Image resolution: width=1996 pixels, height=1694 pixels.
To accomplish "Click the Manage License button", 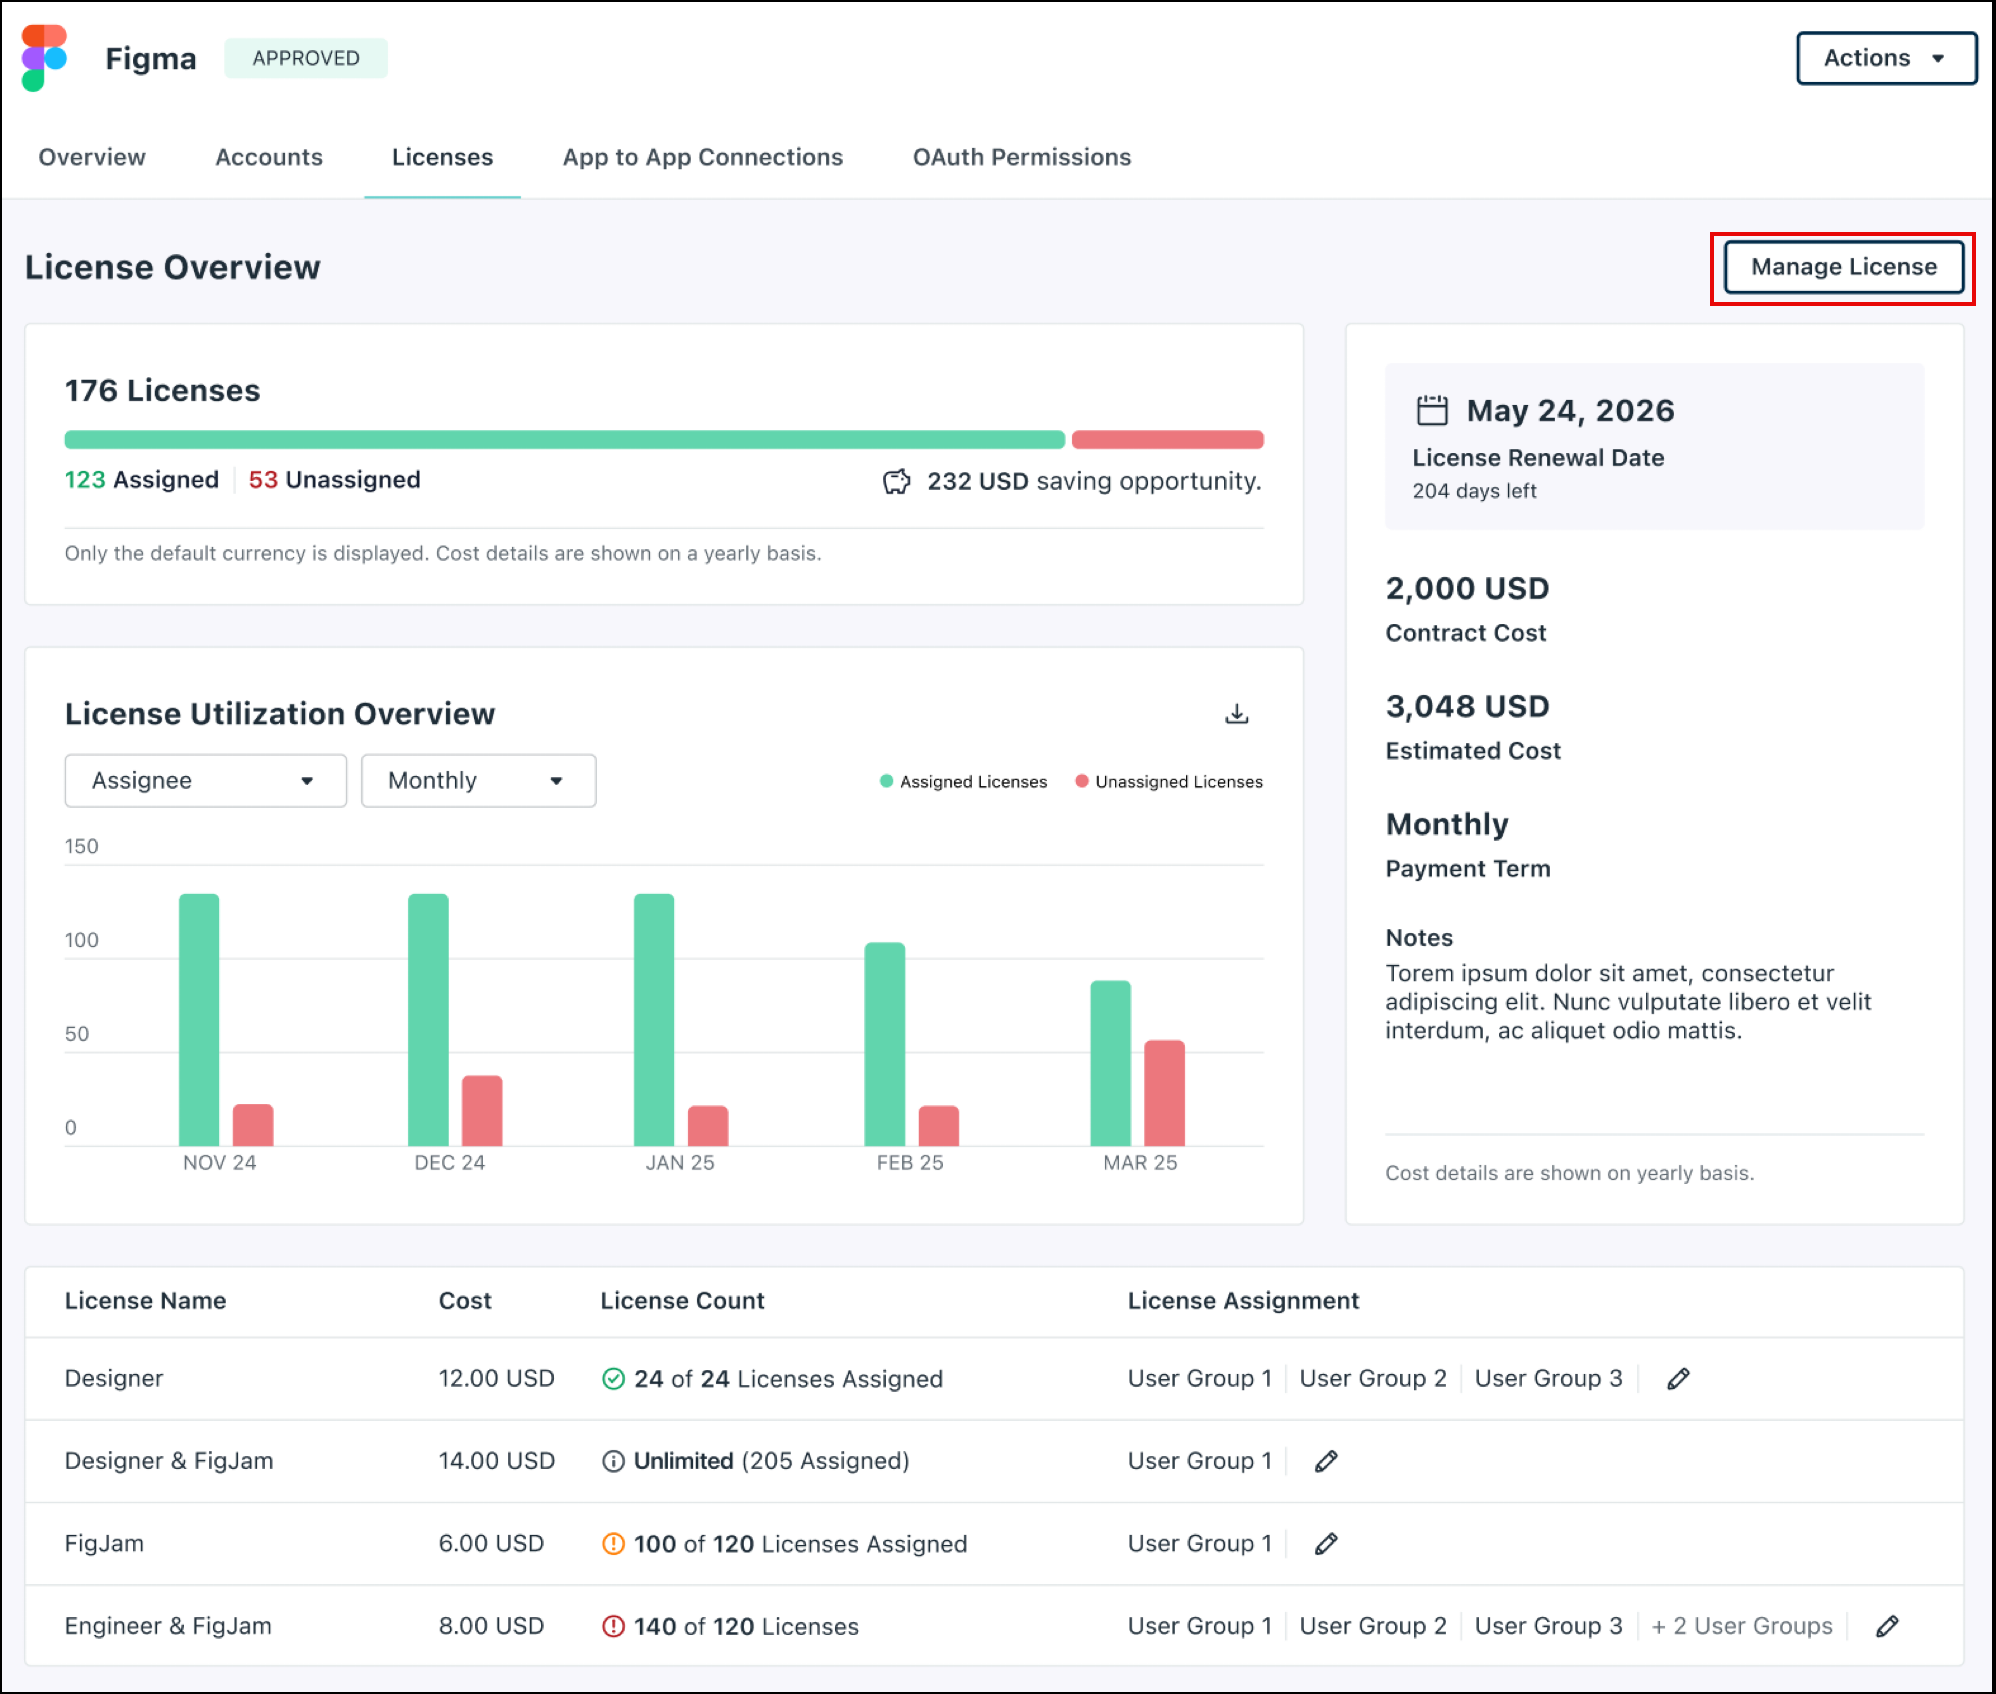I will [x=1842, y=266].
